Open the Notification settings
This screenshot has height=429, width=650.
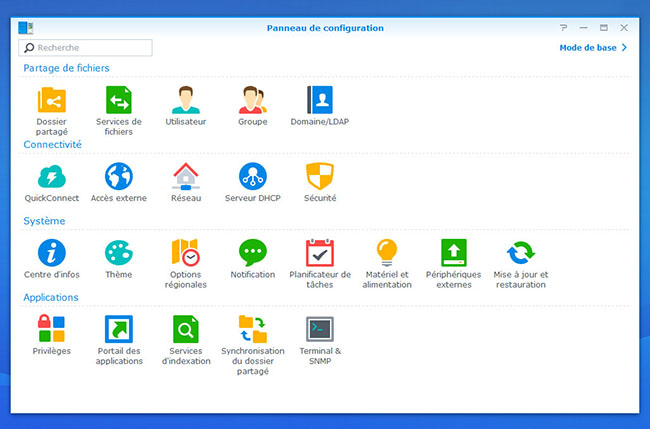click(252, 253)
